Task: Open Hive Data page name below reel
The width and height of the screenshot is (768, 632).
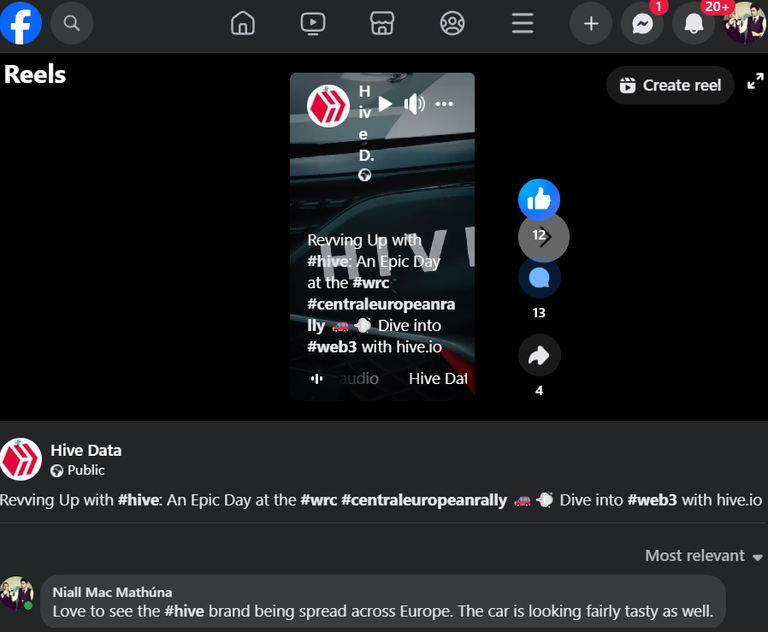Action: (86, 450)
